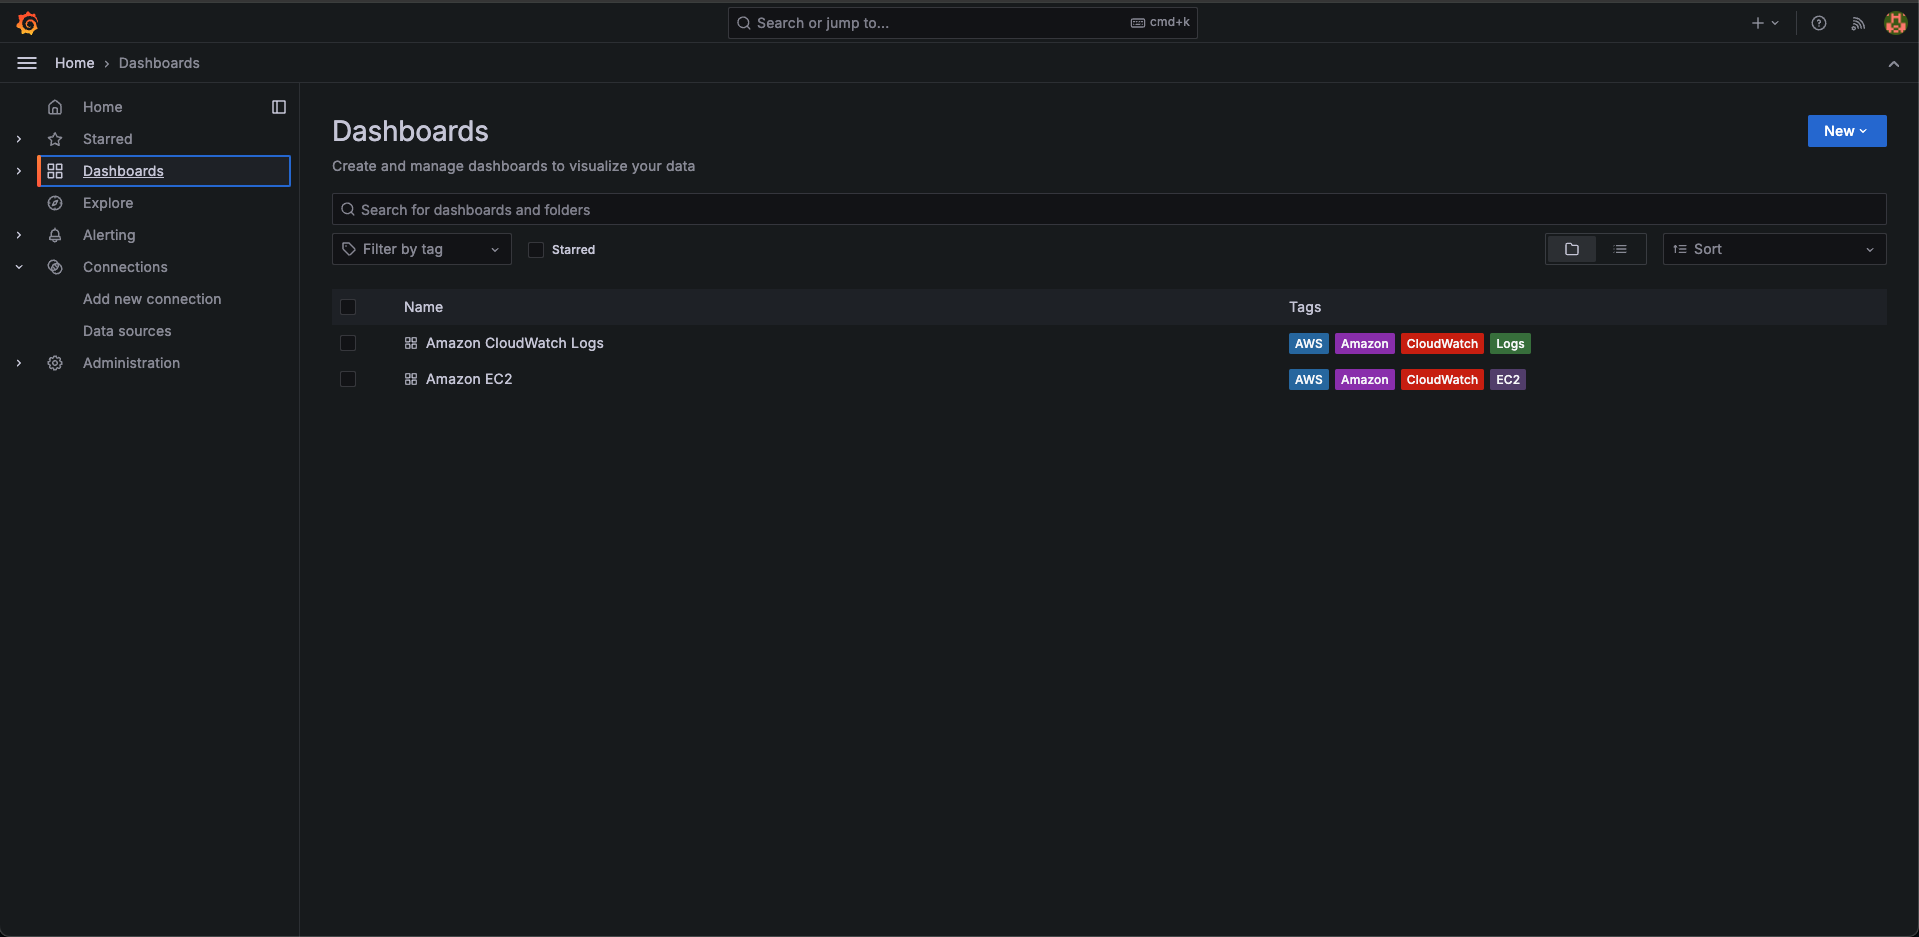Open Starred in the sidebar
Image resolution: width=1919 pixels, height=937 pixels.
click(x=107, y=139)
